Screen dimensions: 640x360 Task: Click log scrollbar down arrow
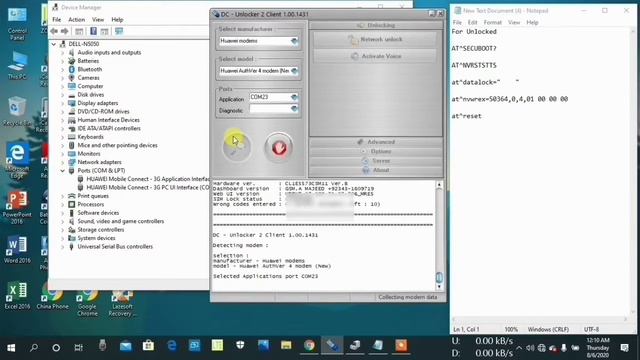439,287
